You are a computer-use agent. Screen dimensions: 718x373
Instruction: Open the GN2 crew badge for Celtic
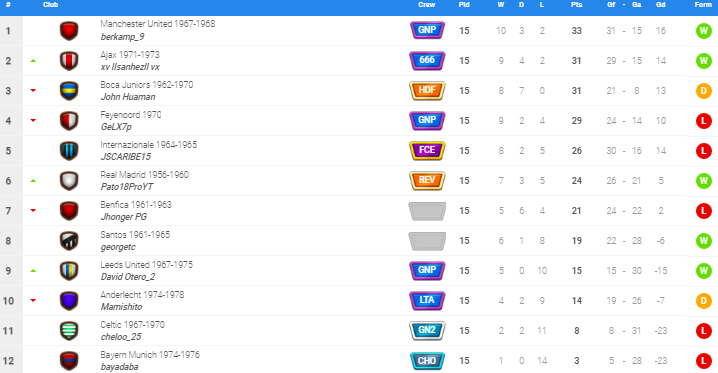click(427, 330)
